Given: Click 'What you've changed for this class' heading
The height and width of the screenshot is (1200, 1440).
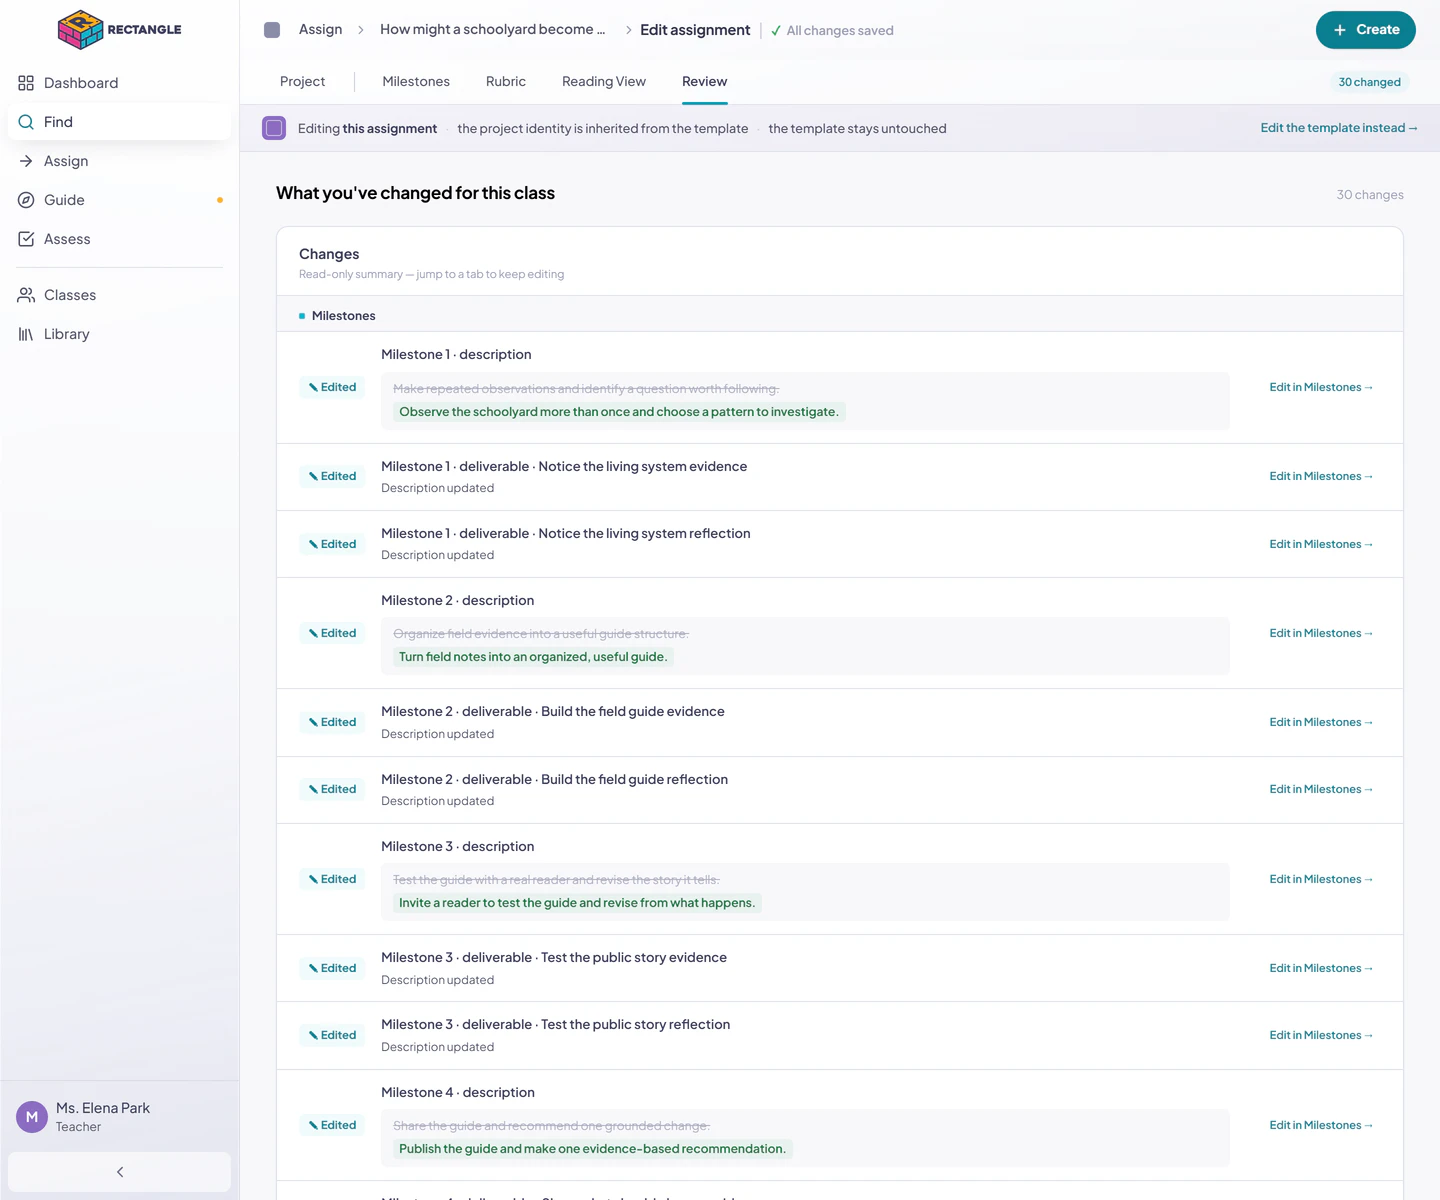Looking at the screenshot, I should tap(415, 193).
